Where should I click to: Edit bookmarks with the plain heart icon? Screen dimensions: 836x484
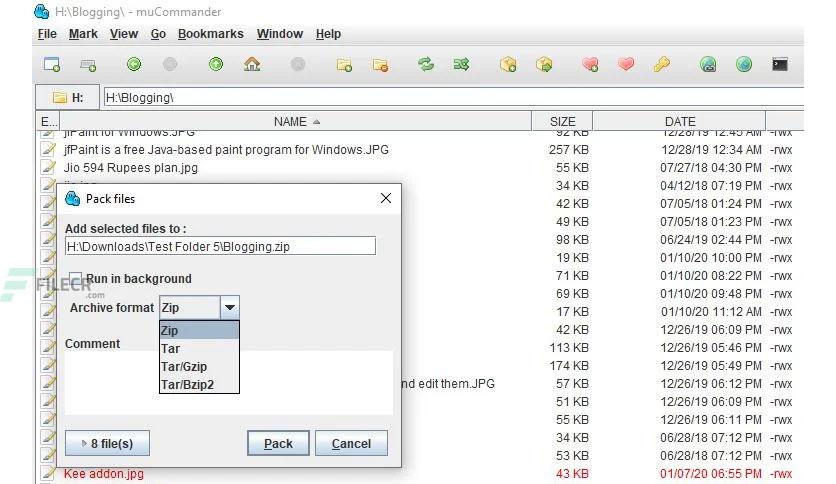click(626, 64)
